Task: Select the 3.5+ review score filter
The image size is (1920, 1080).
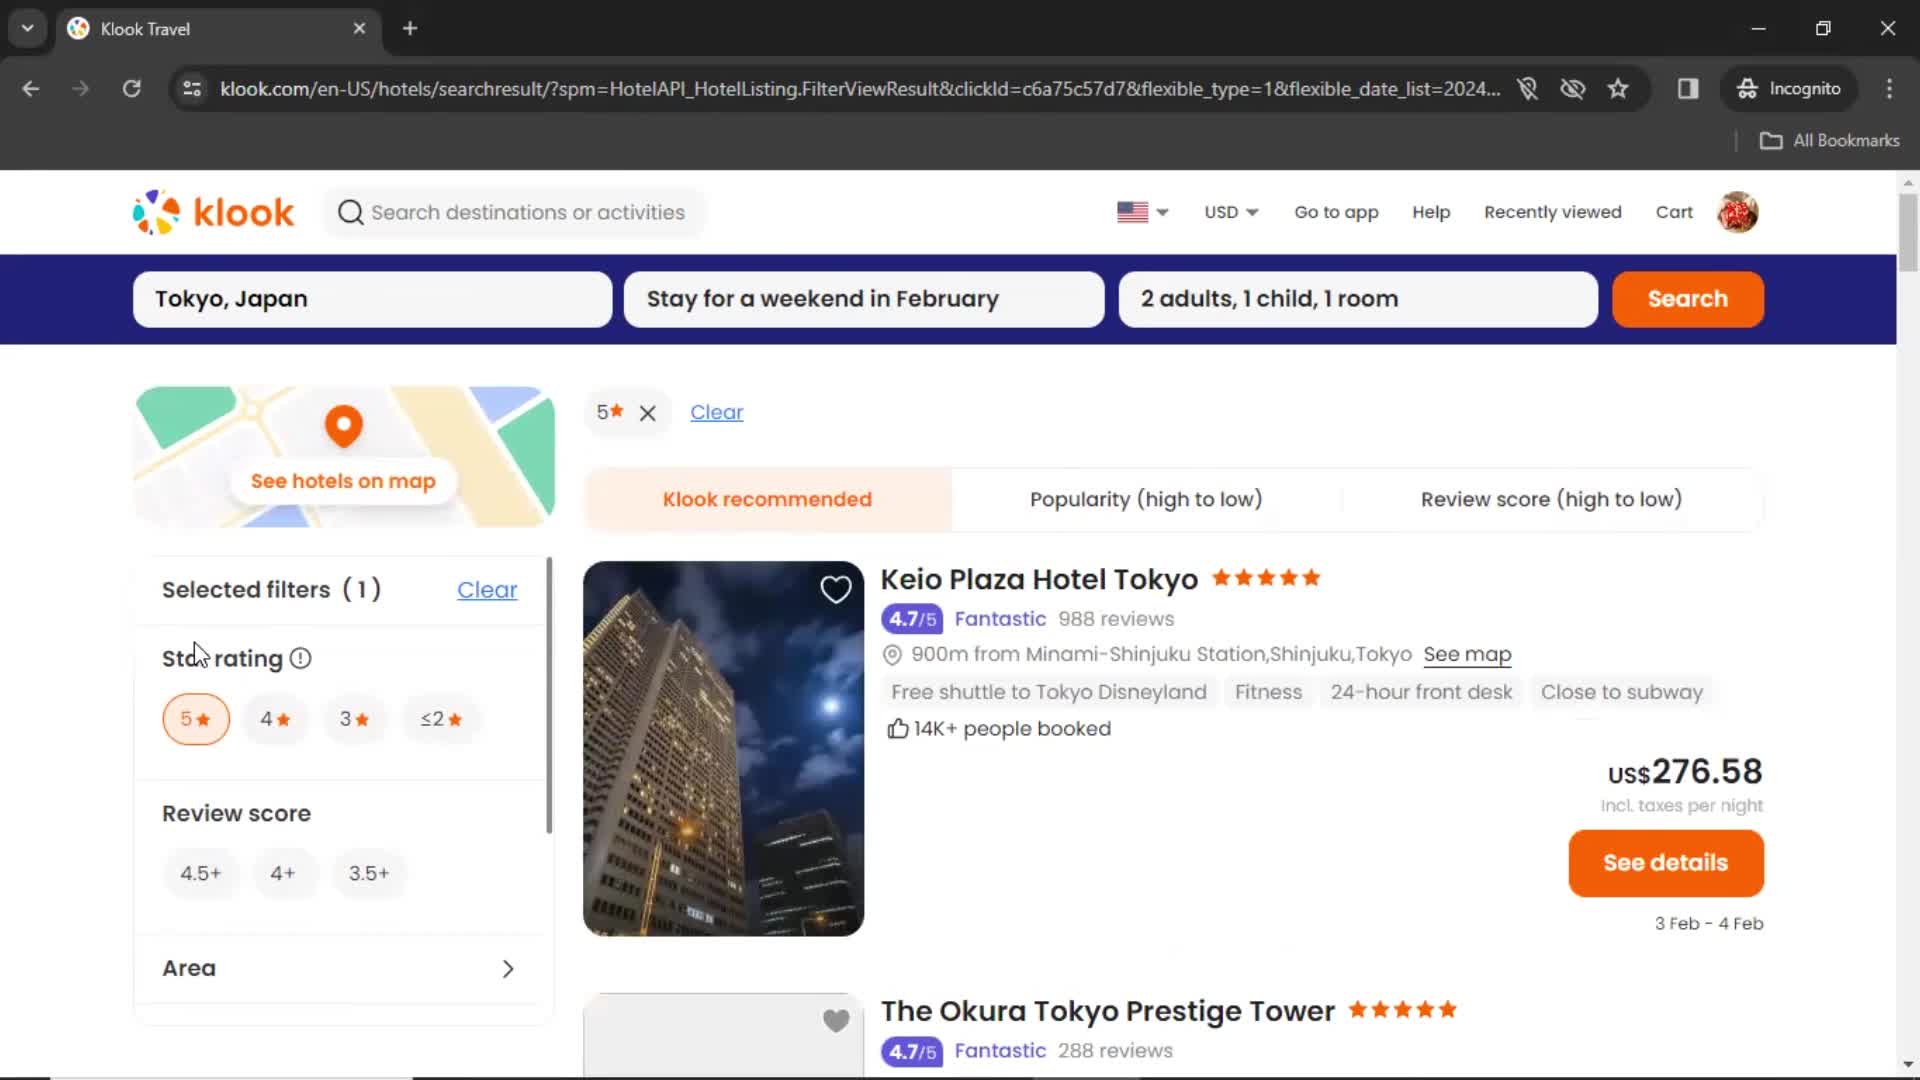Action: click(x=369, y=873)
